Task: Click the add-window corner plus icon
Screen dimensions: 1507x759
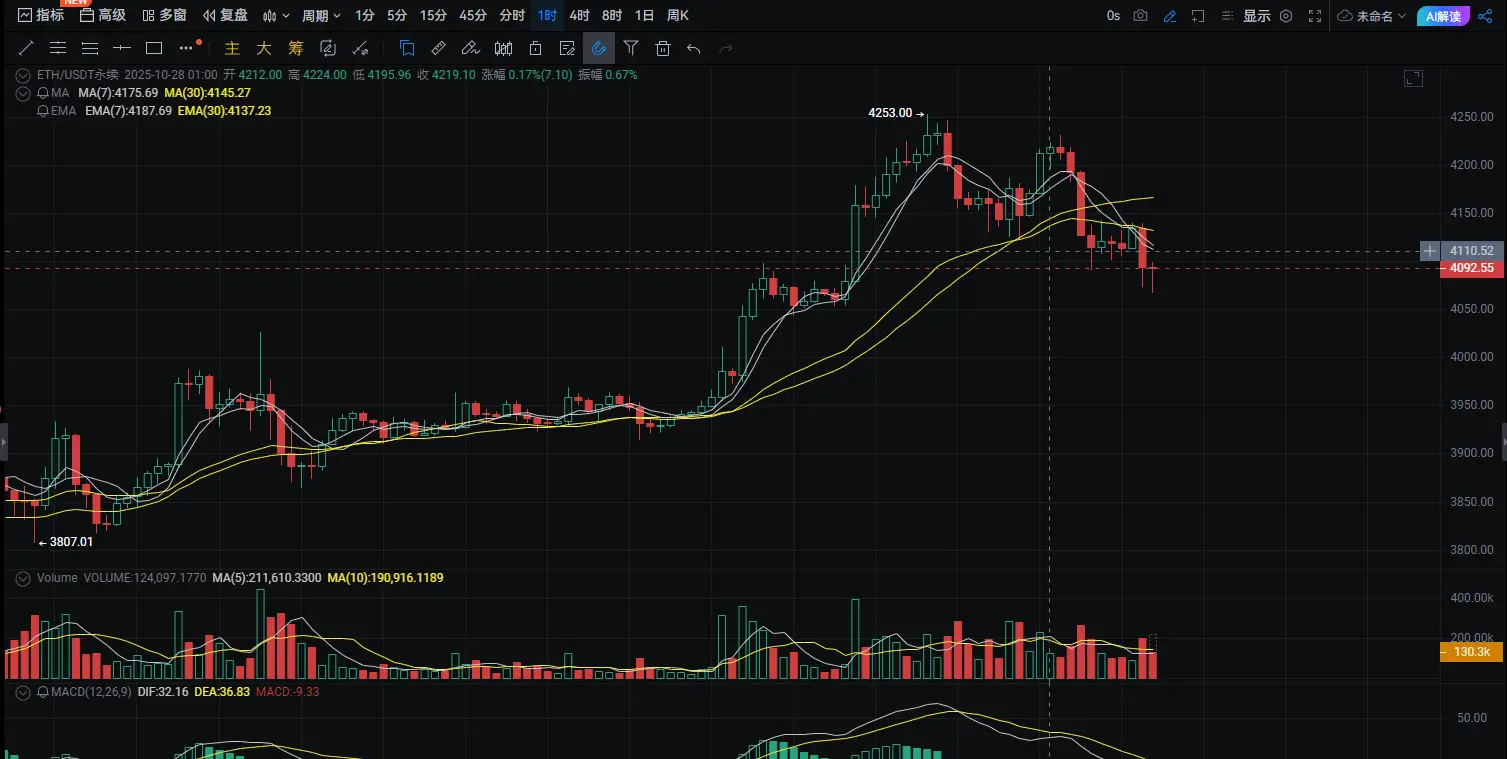Action: coord(1198,15)
